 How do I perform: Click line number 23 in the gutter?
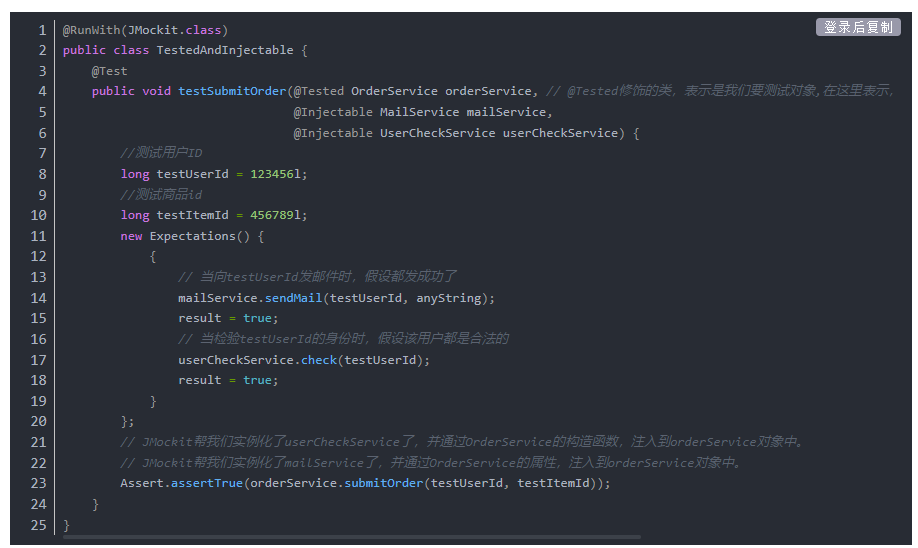coord(39,483)
